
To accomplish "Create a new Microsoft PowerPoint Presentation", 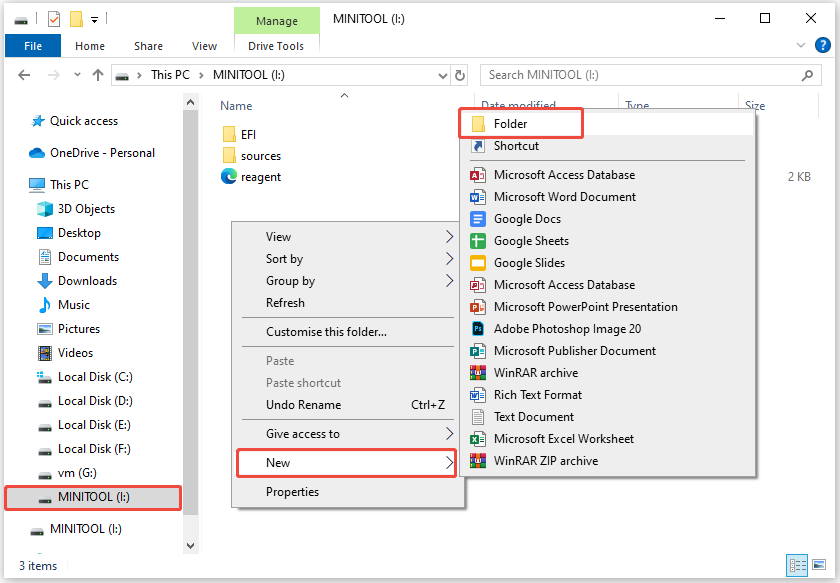I will pyautogui.click(x=607, y=307).
